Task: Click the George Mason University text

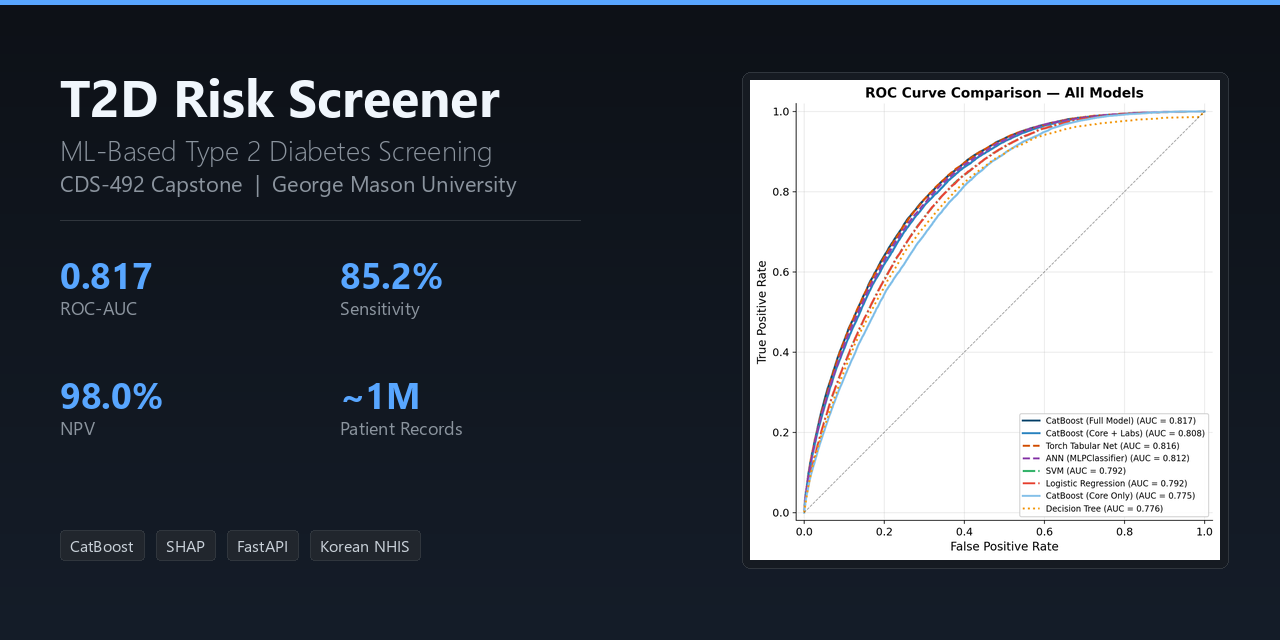Action: (394, 185)
